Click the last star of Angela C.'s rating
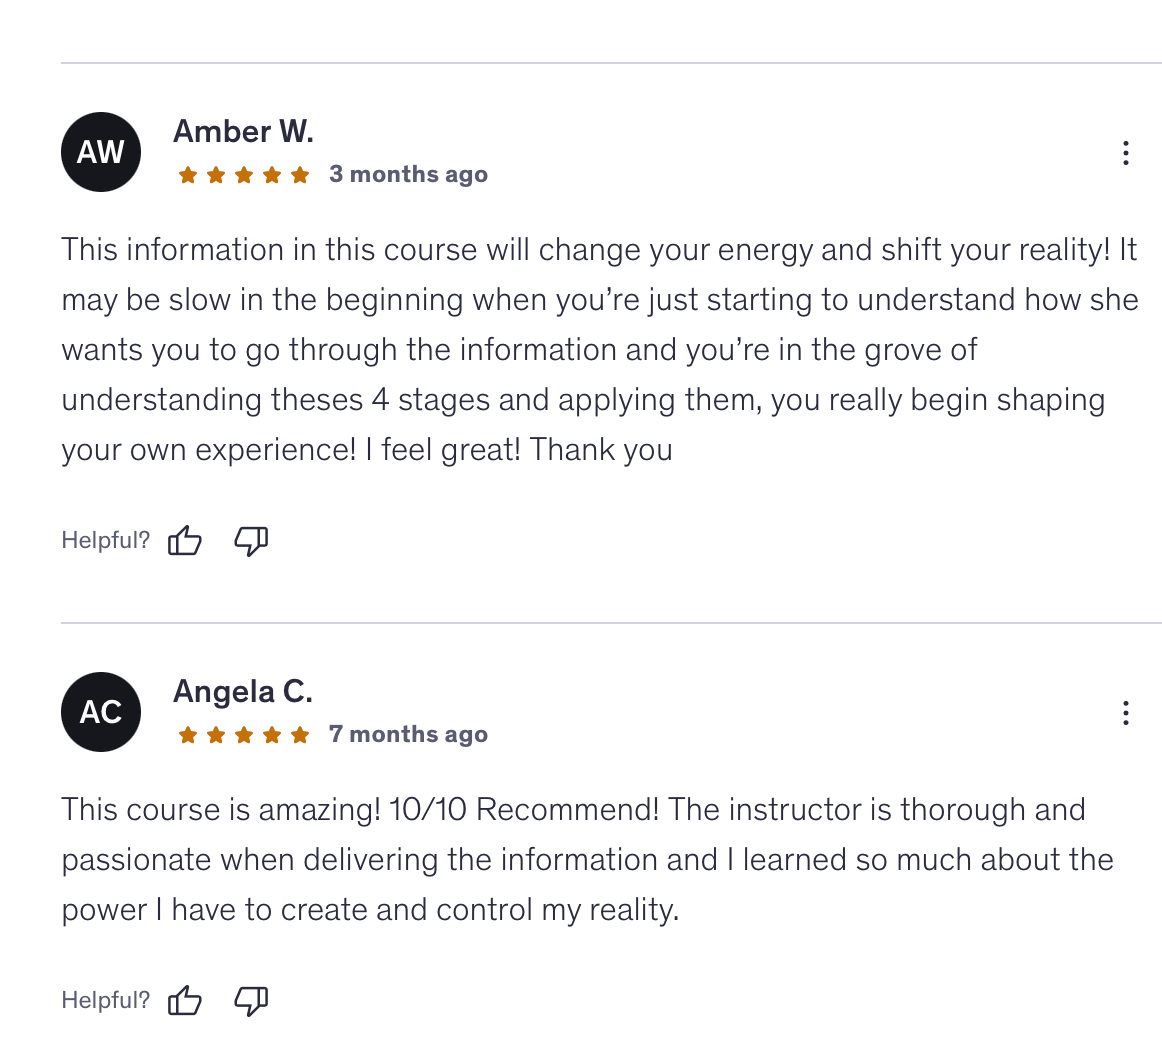 pos(300,736)
